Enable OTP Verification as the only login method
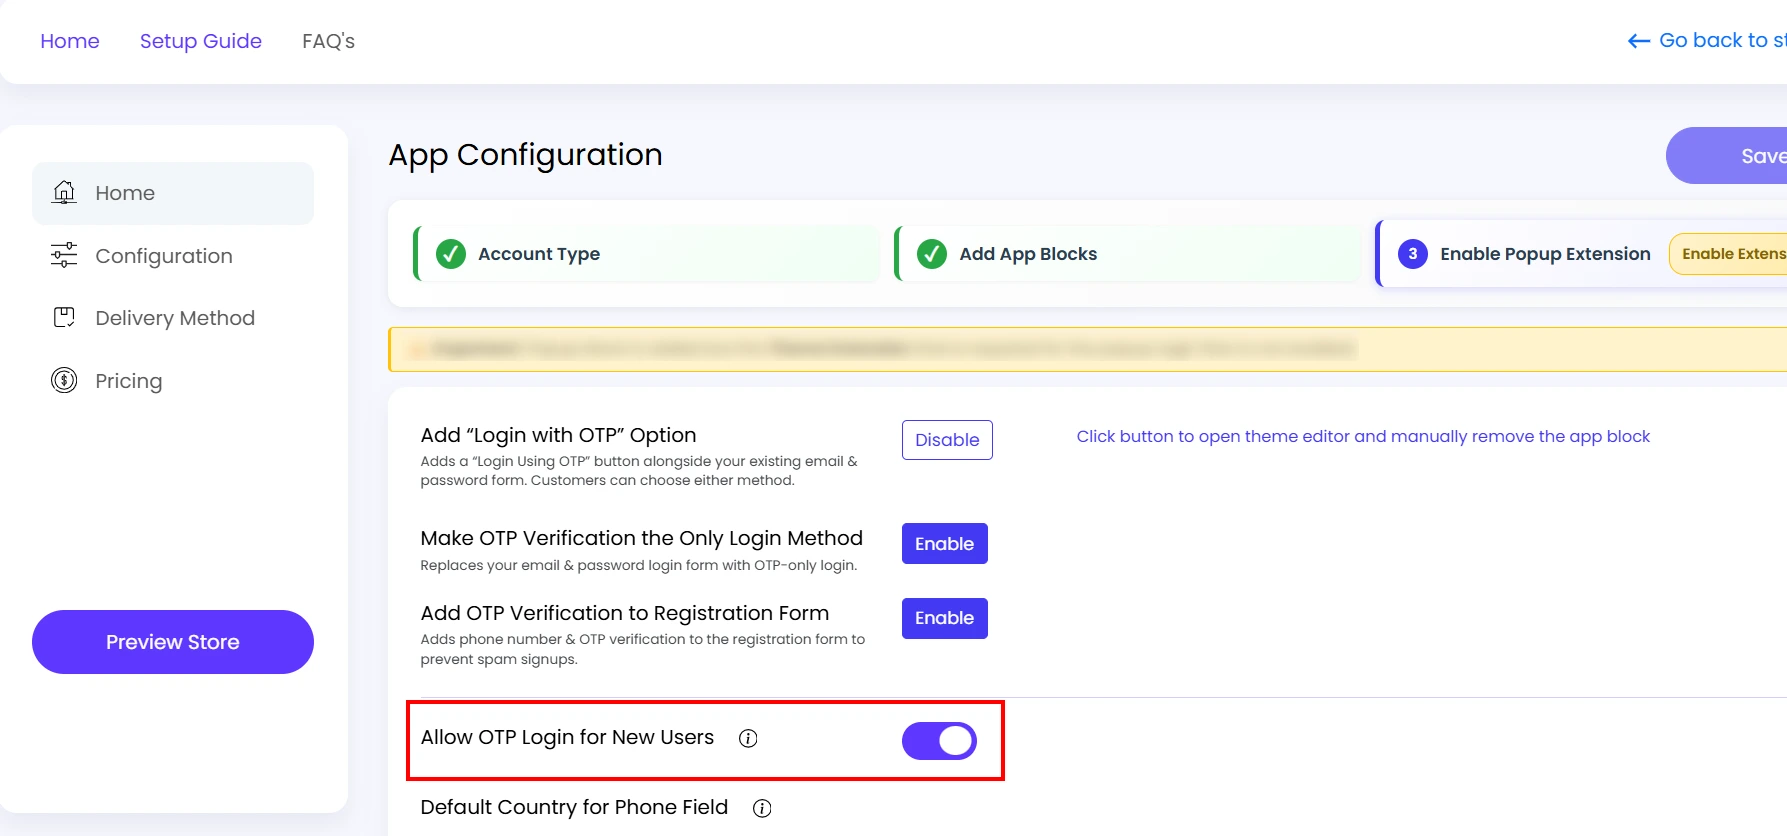The height and width of the screenshot is (836, 1787). pos(944,543)
